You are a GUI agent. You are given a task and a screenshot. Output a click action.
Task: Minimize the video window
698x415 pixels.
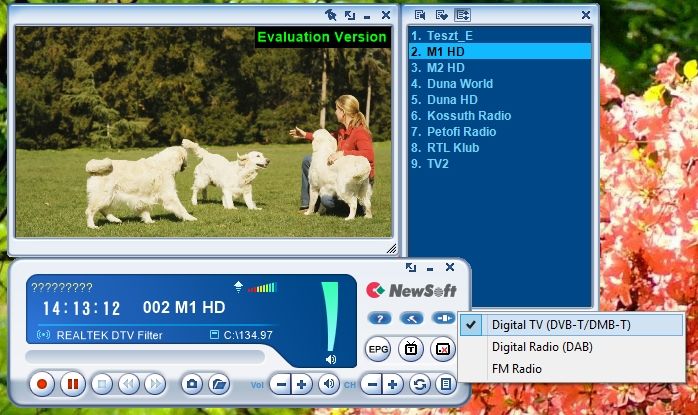coord(367,17)
